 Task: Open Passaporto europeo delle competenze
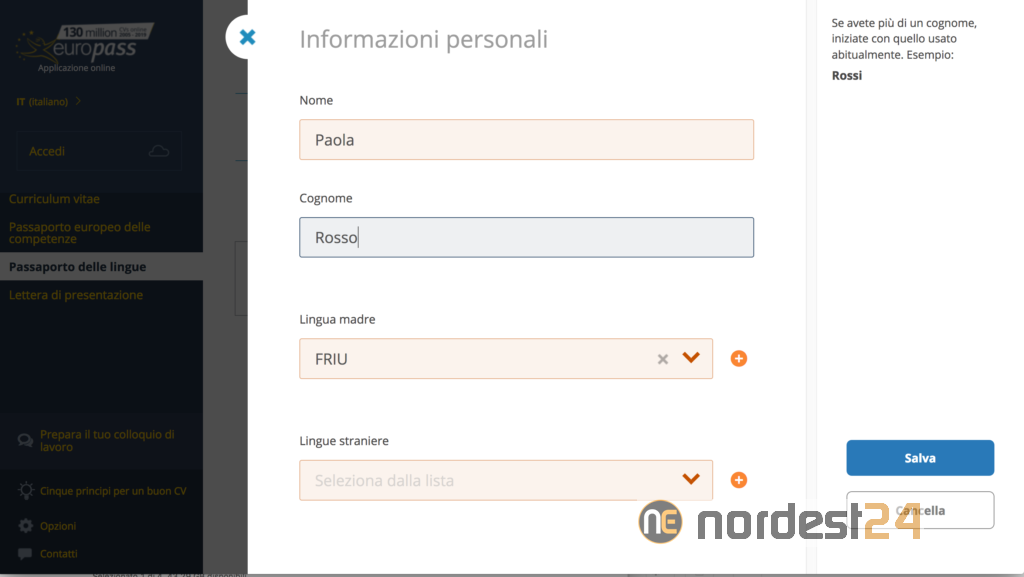[80, 233]
